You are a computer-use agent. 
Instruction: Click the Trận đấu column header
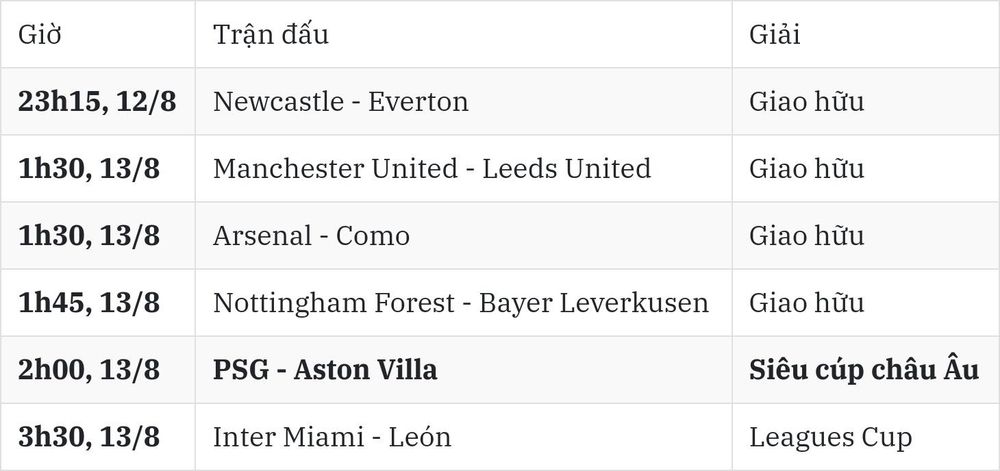(270, 34)
